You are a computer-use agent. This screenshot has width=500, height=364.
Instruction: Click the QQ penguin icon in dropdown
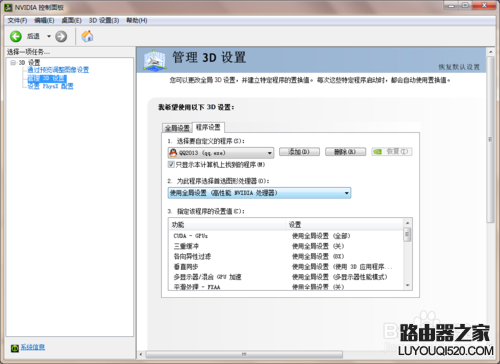point(173,153)
